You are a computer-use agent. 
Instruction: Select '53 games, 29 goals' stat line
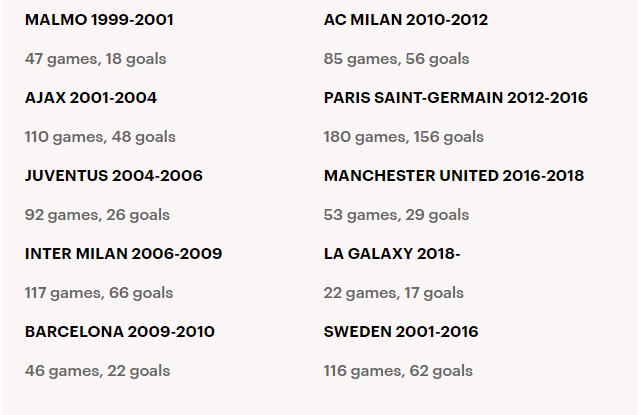point(396,215)
